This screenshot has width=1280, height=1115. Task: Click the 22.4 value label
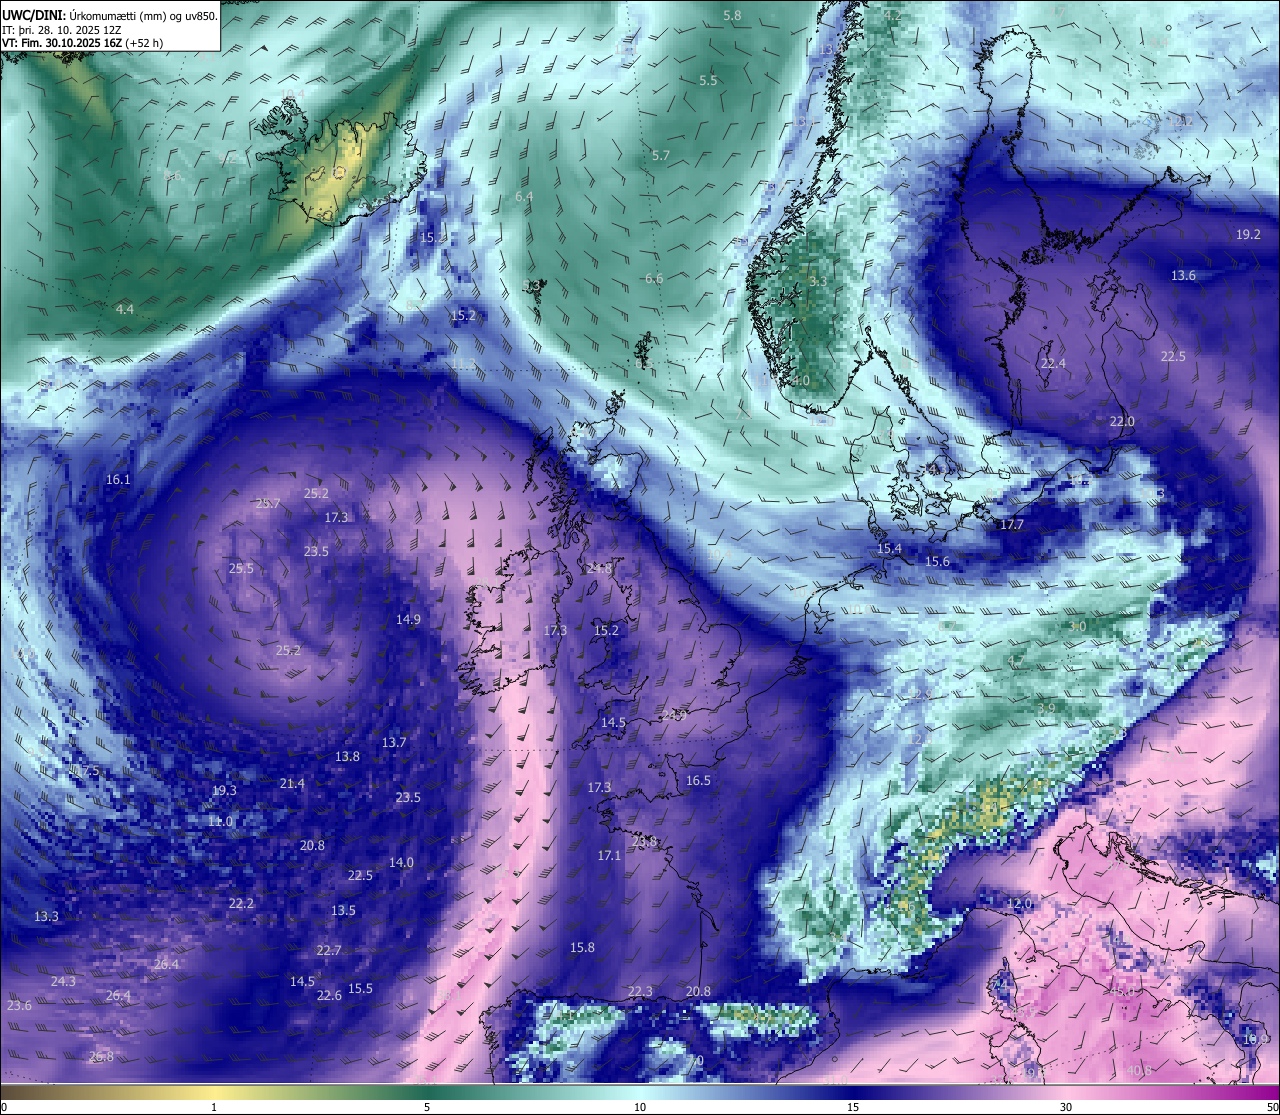(1053, 364)
